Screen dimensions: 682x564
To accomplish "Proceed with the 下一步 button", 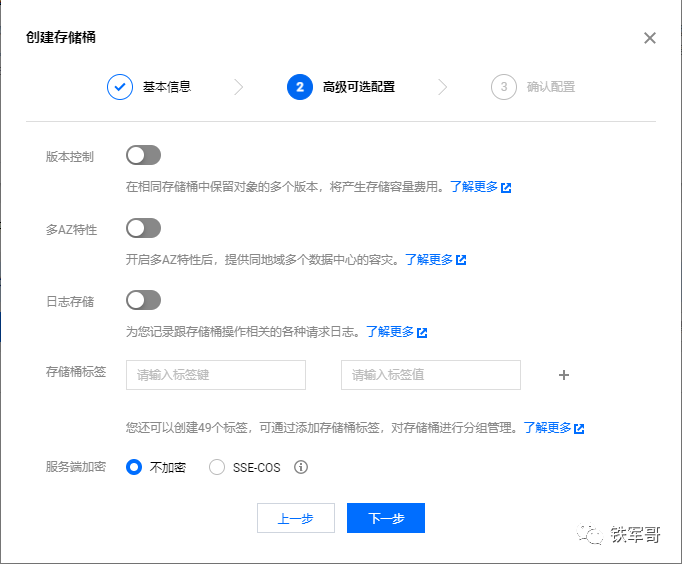I will (x=386, y=518).
